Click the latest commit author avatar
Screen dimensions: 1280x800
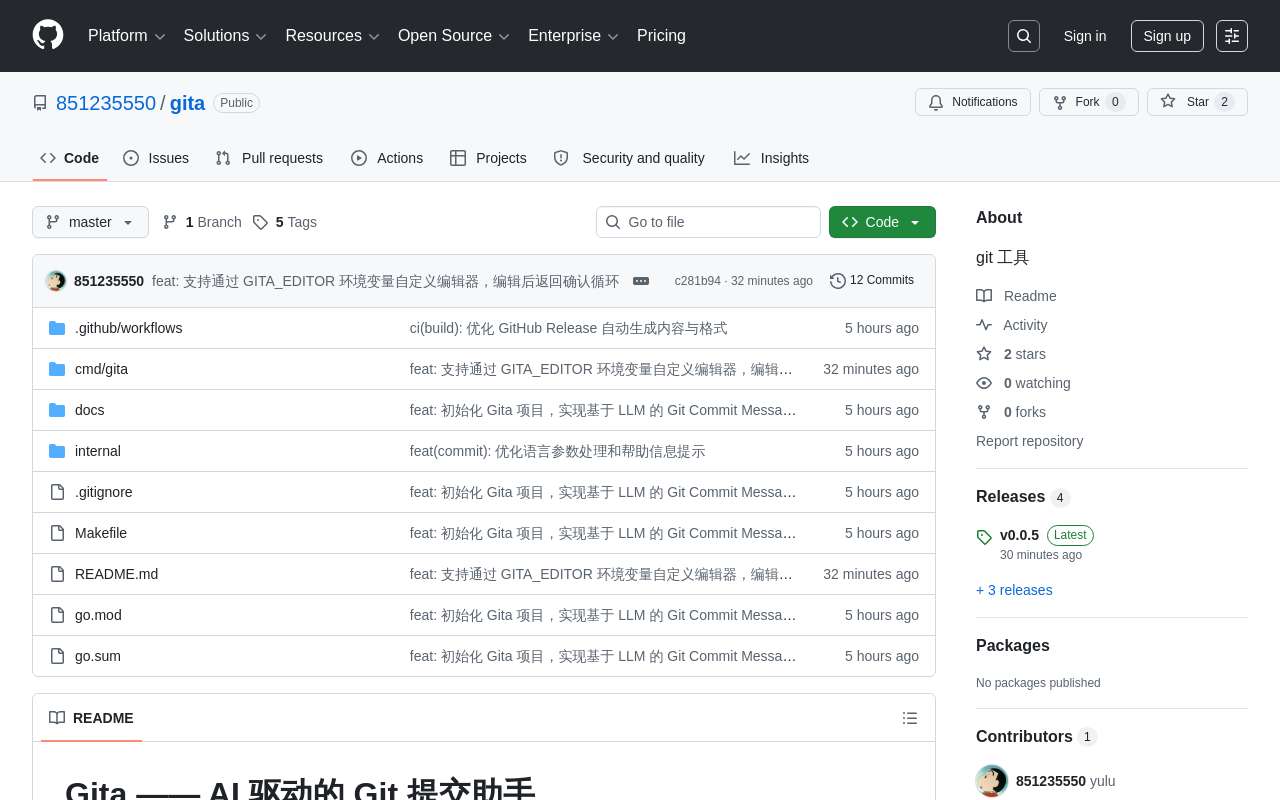pos(56,281)
